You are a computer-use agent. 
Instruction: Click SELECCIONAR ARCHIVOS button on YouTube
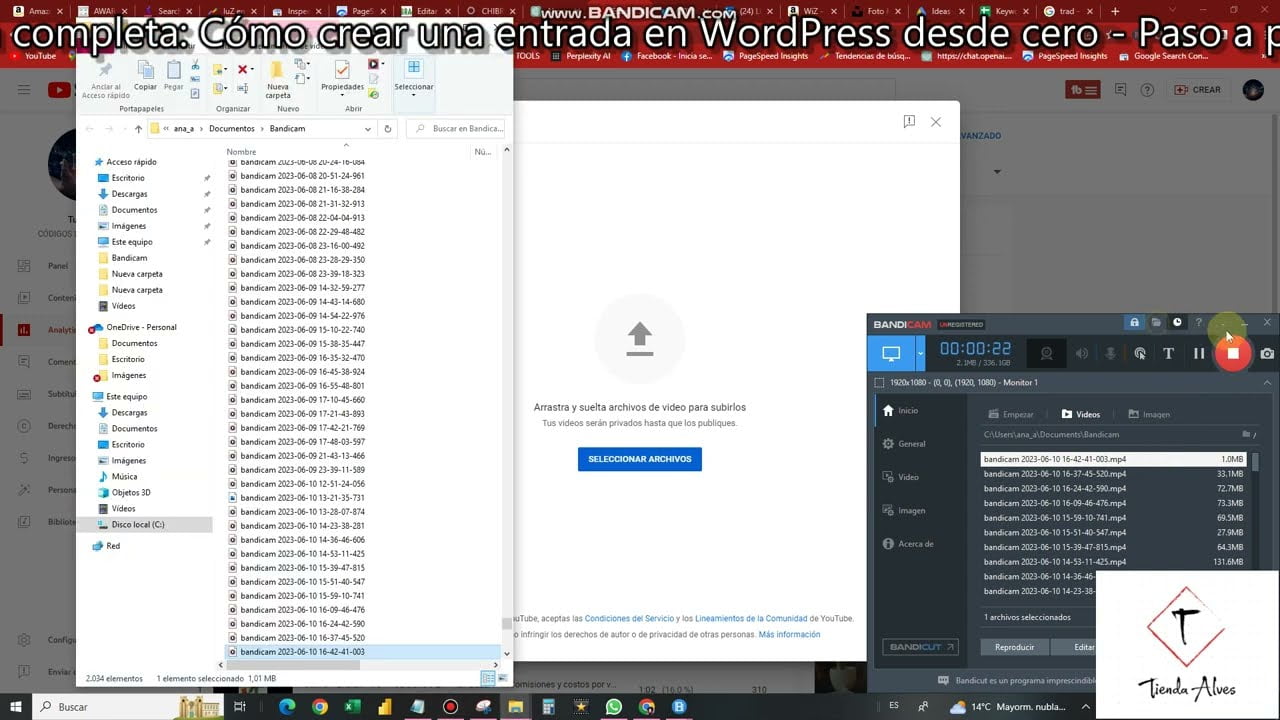tap(640, 459)
